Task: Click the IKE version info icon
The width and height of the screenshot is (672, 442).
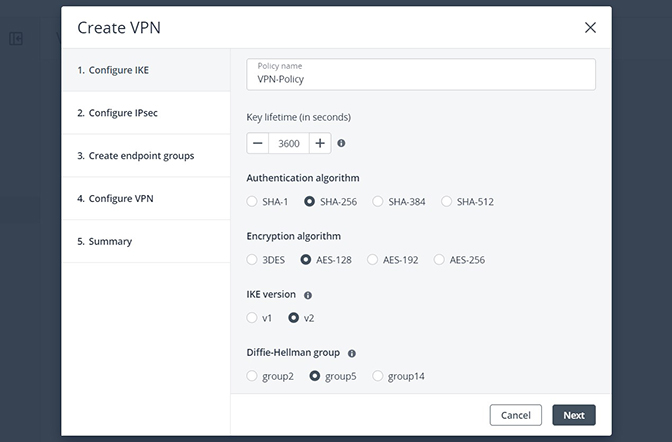Action: (308, 295)
